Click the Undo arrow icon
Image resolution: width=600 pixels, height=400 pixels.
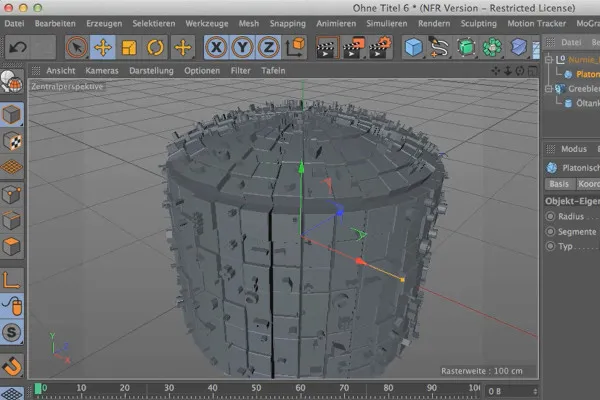pos(16,47)
